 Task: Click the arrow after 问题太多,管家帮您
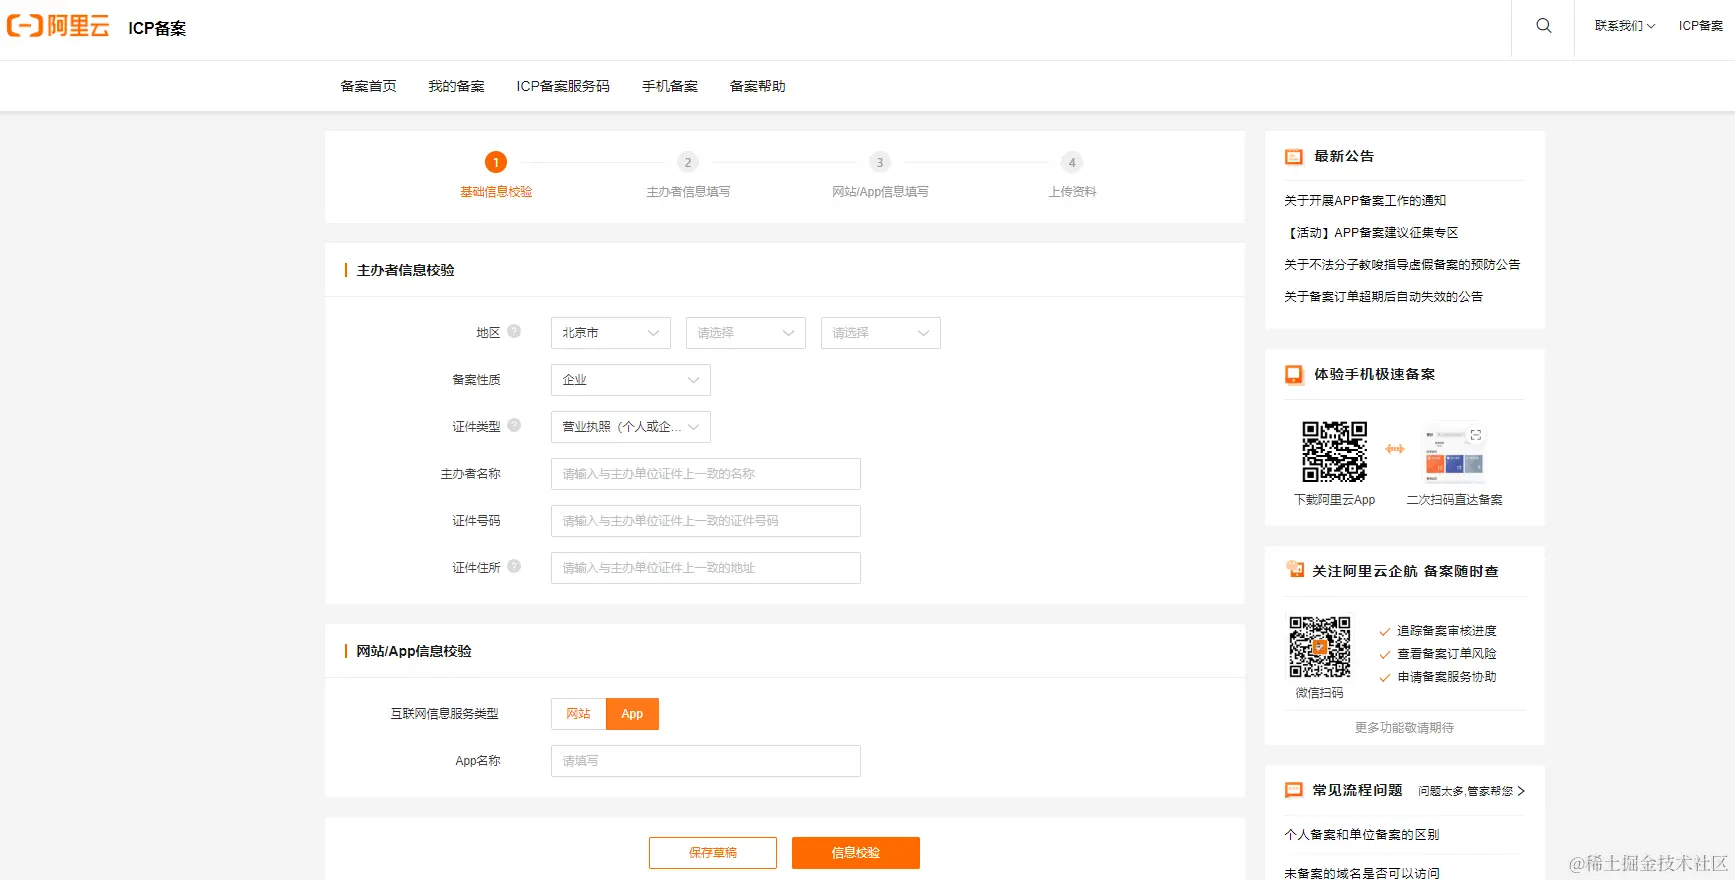tap(1521, 791)
